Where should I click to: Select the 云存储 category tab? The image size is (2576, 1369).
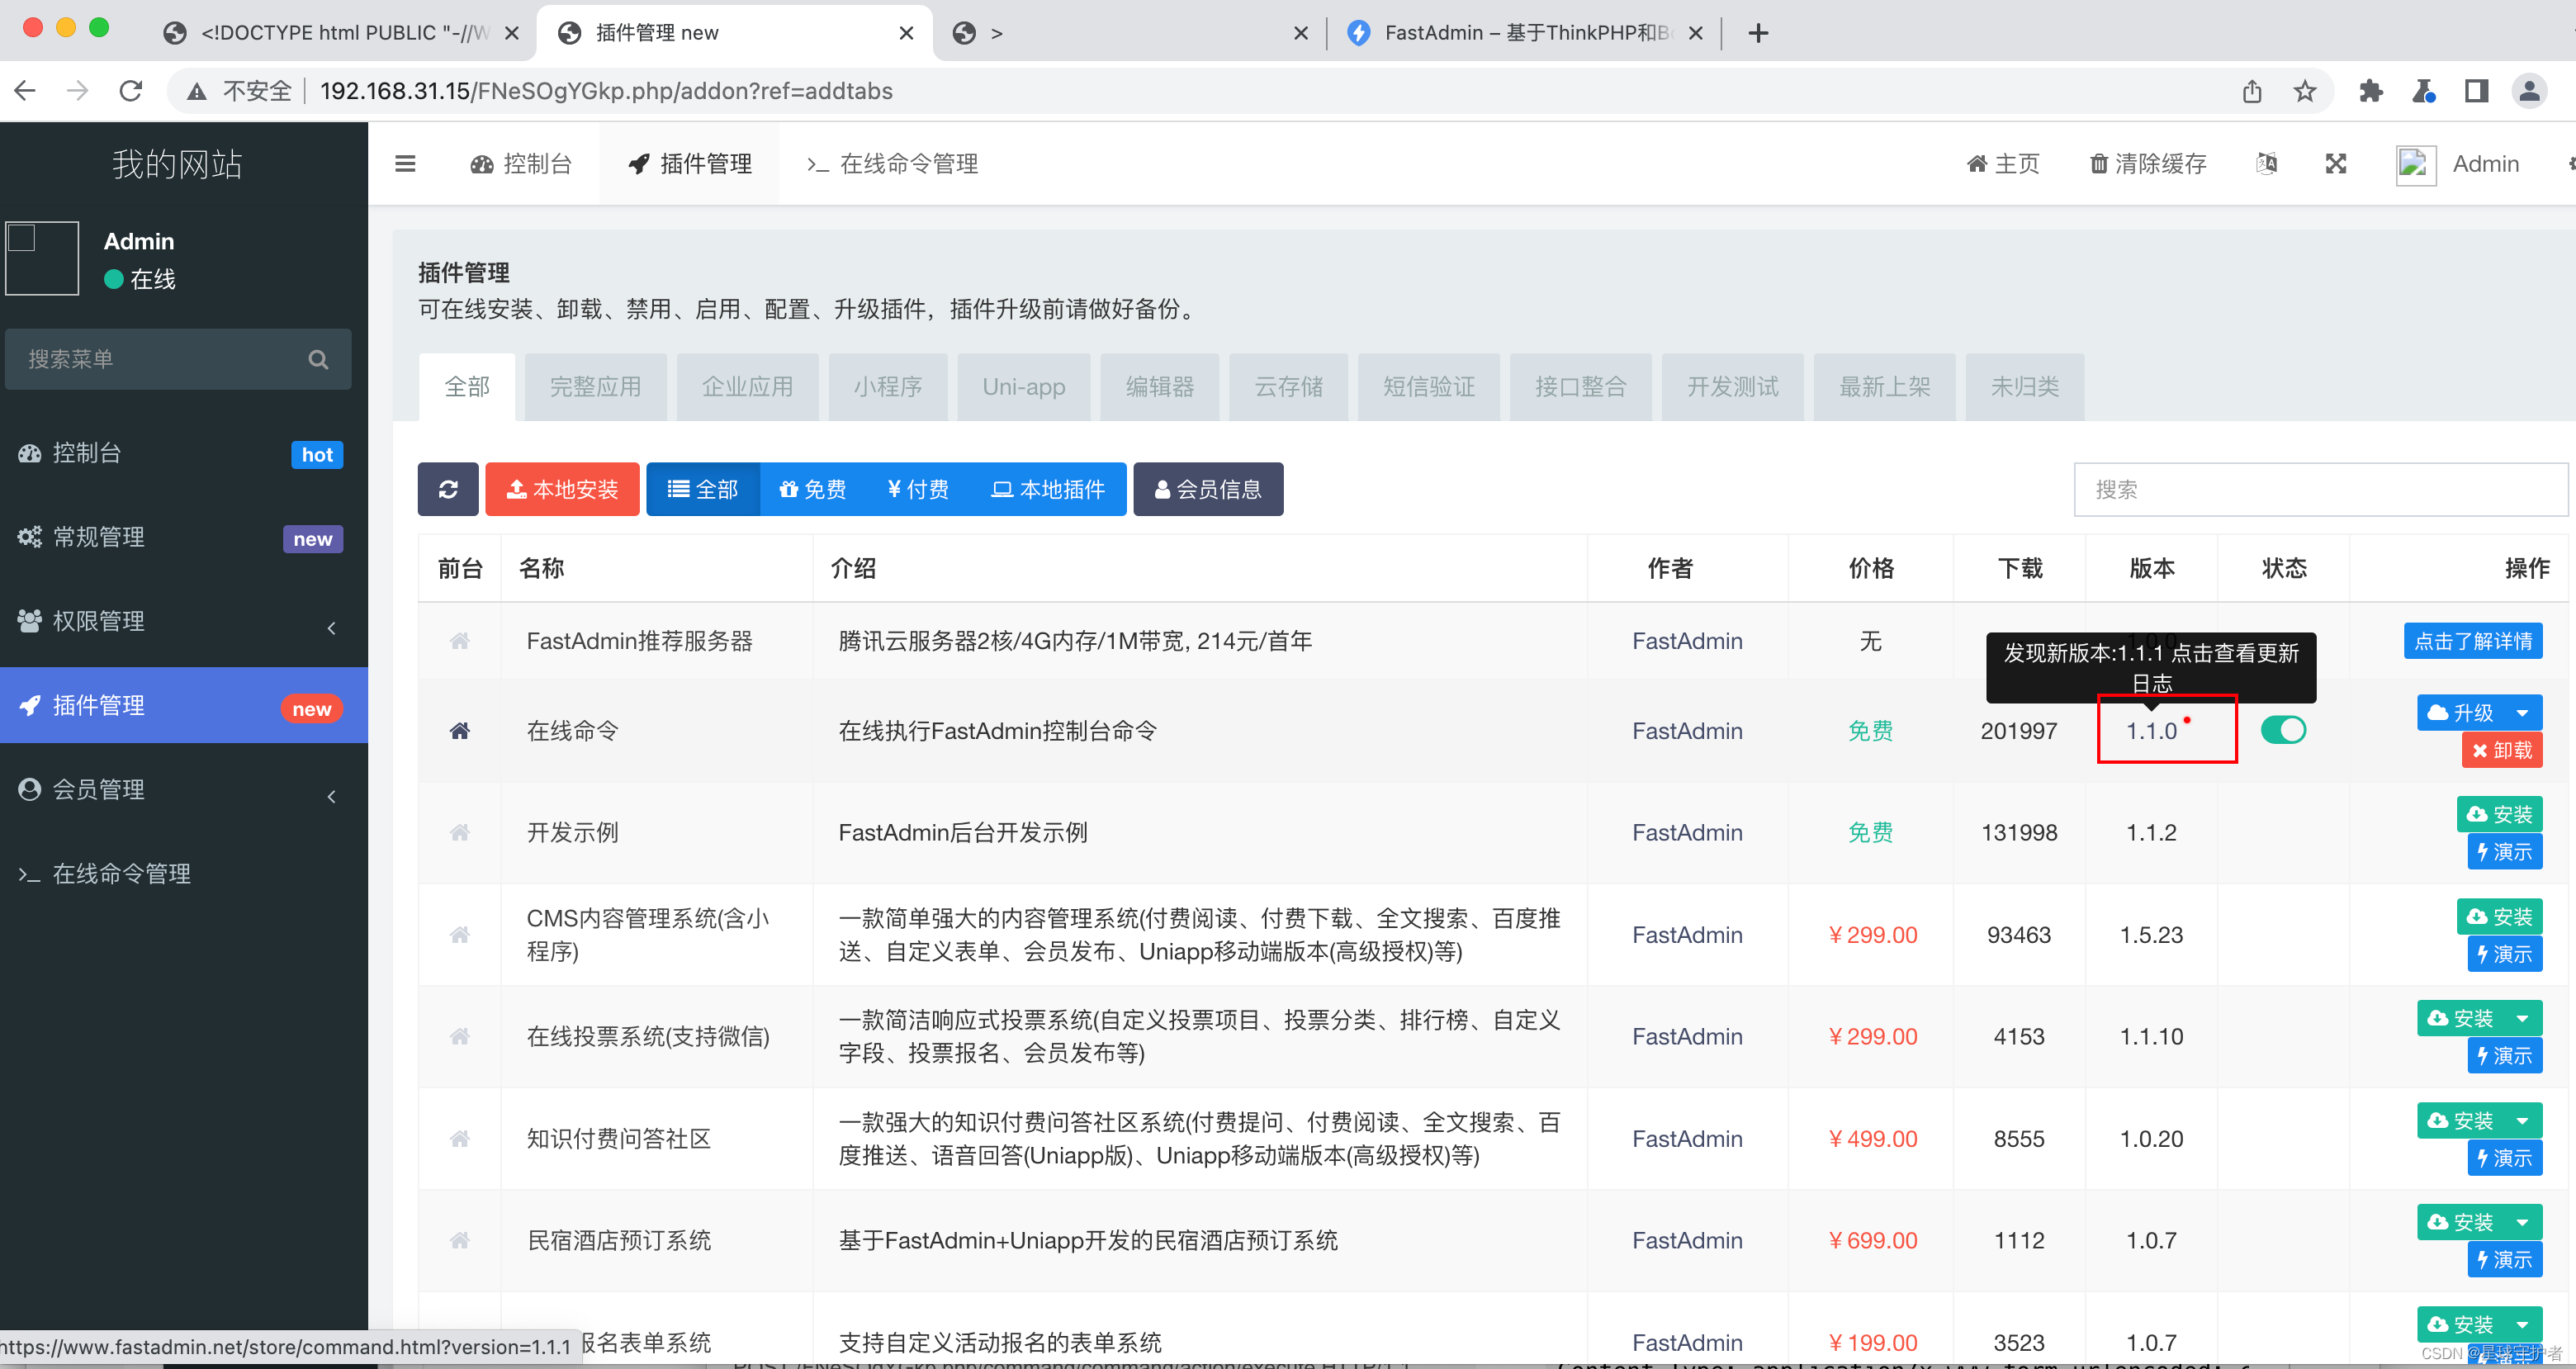(1289, 387)
